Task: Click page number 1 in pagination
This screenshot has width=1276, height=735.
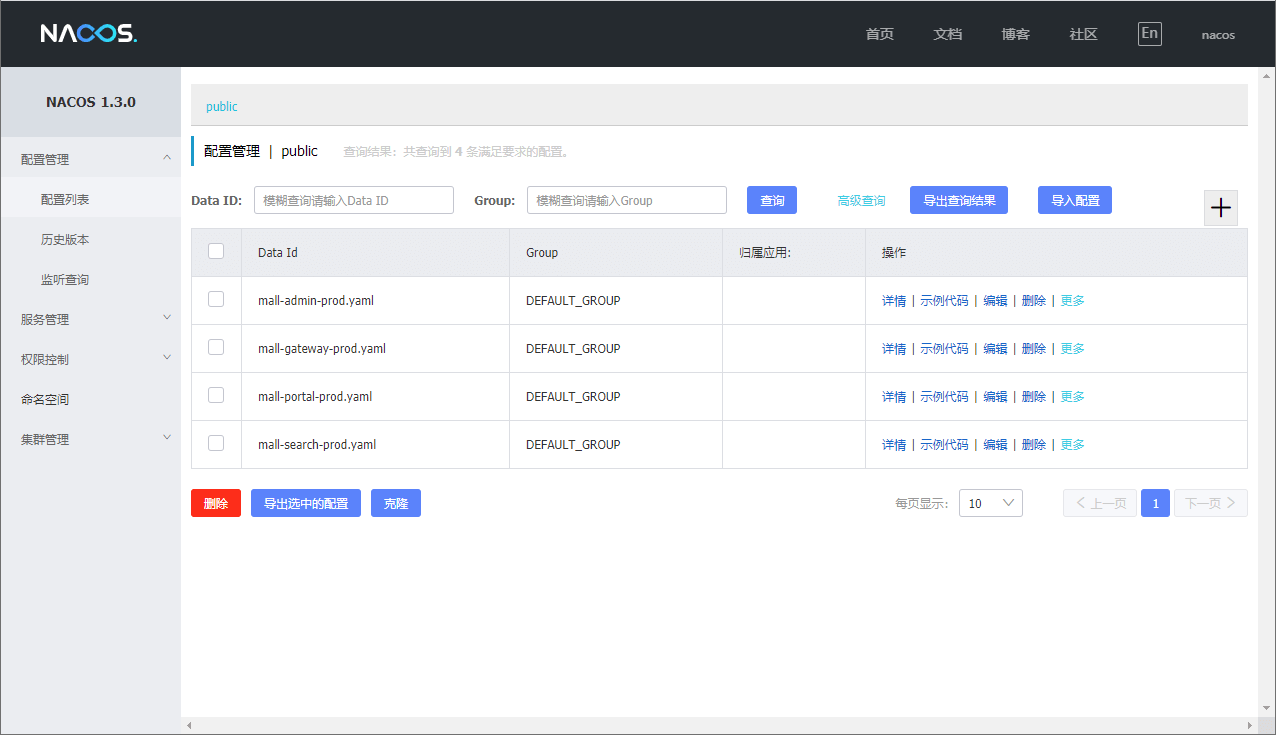Action: pyautogui.click(x=1155, y=503)
